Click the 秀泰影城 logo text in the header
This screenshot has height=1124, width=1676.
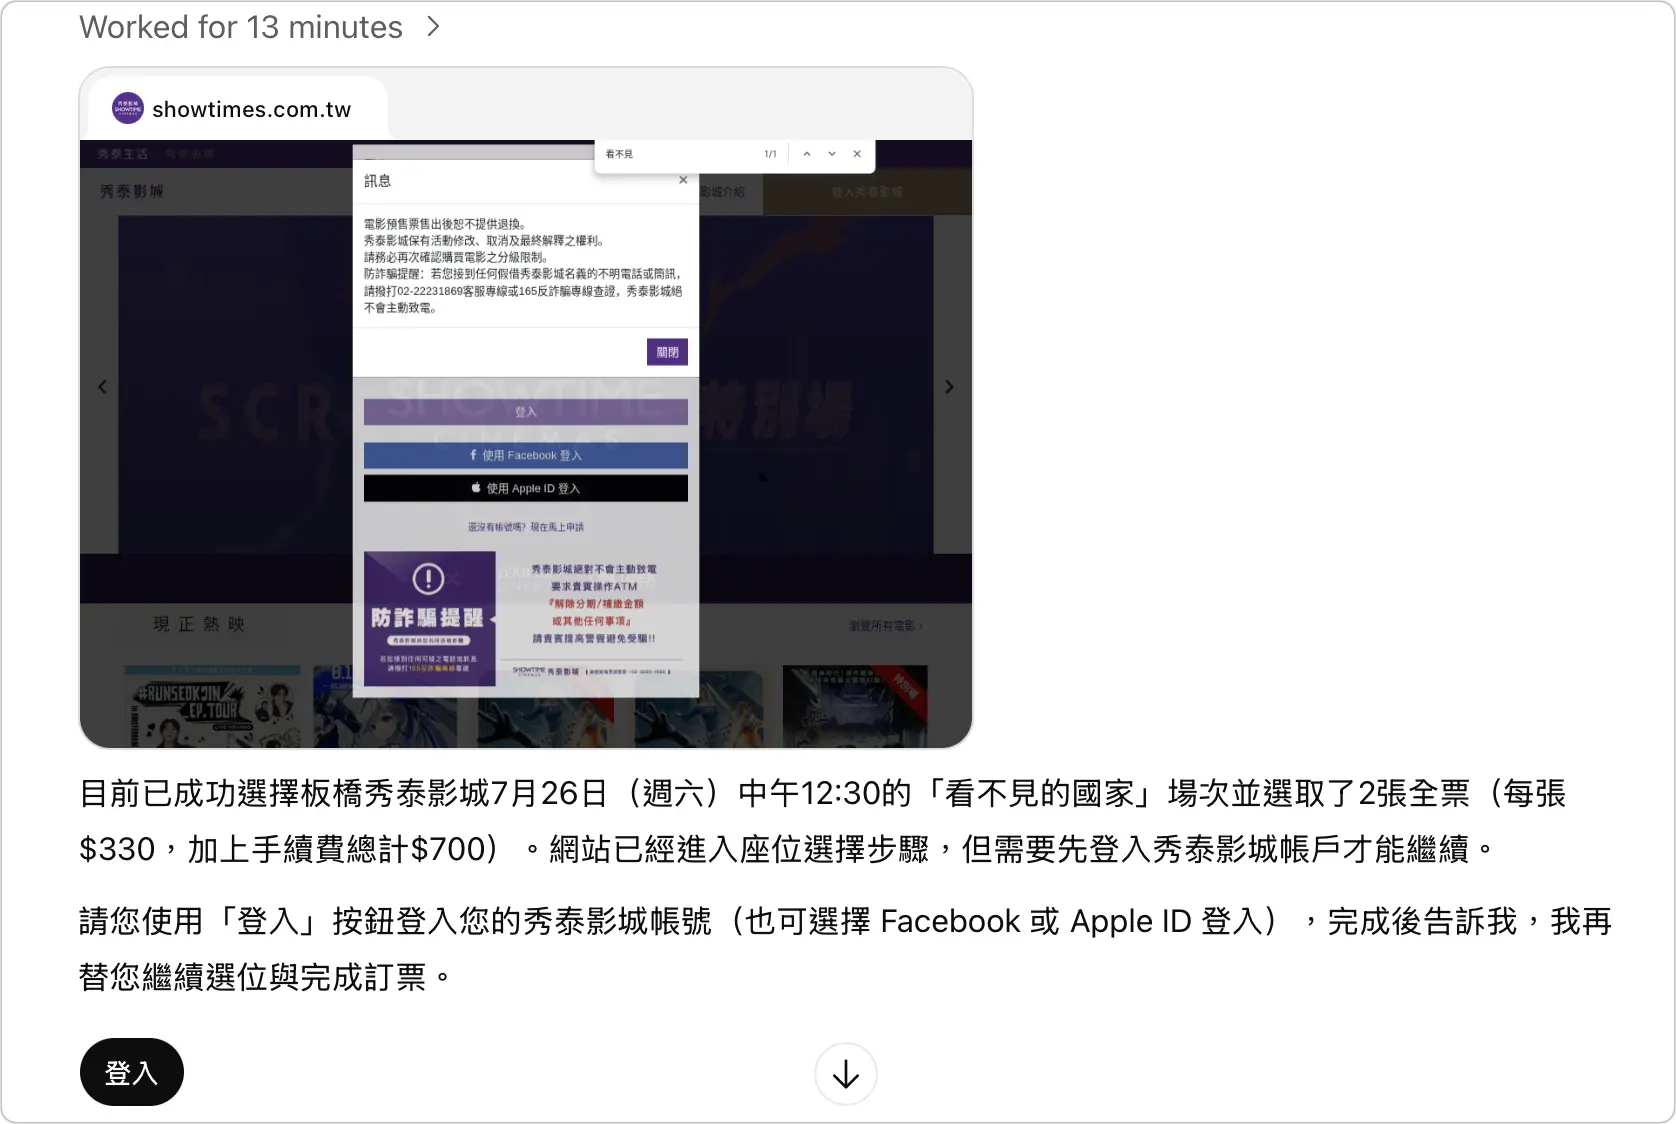coord(132,191)
